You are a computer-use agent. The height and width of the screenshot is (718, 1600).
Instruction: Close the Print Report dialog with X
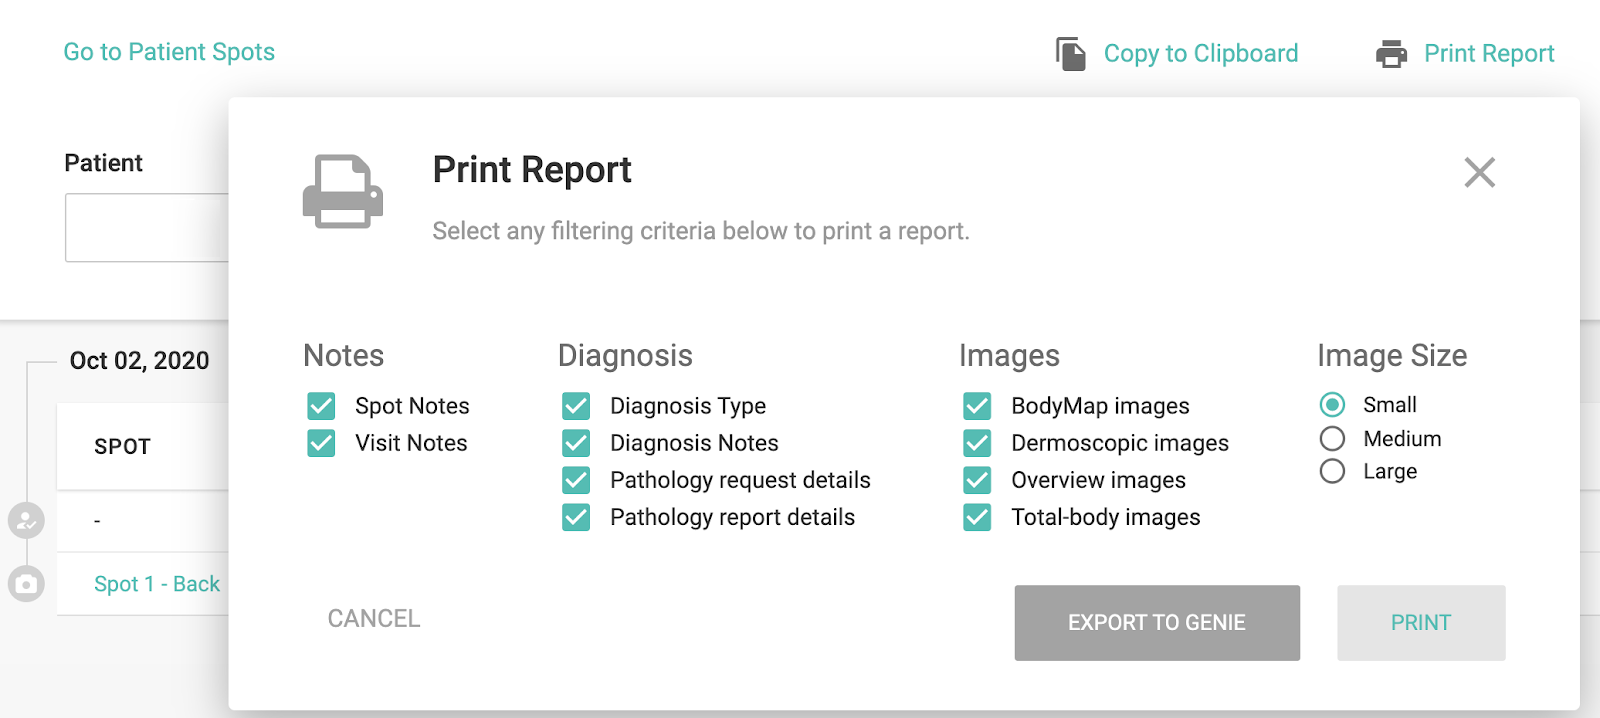[x=1479, y=173]
